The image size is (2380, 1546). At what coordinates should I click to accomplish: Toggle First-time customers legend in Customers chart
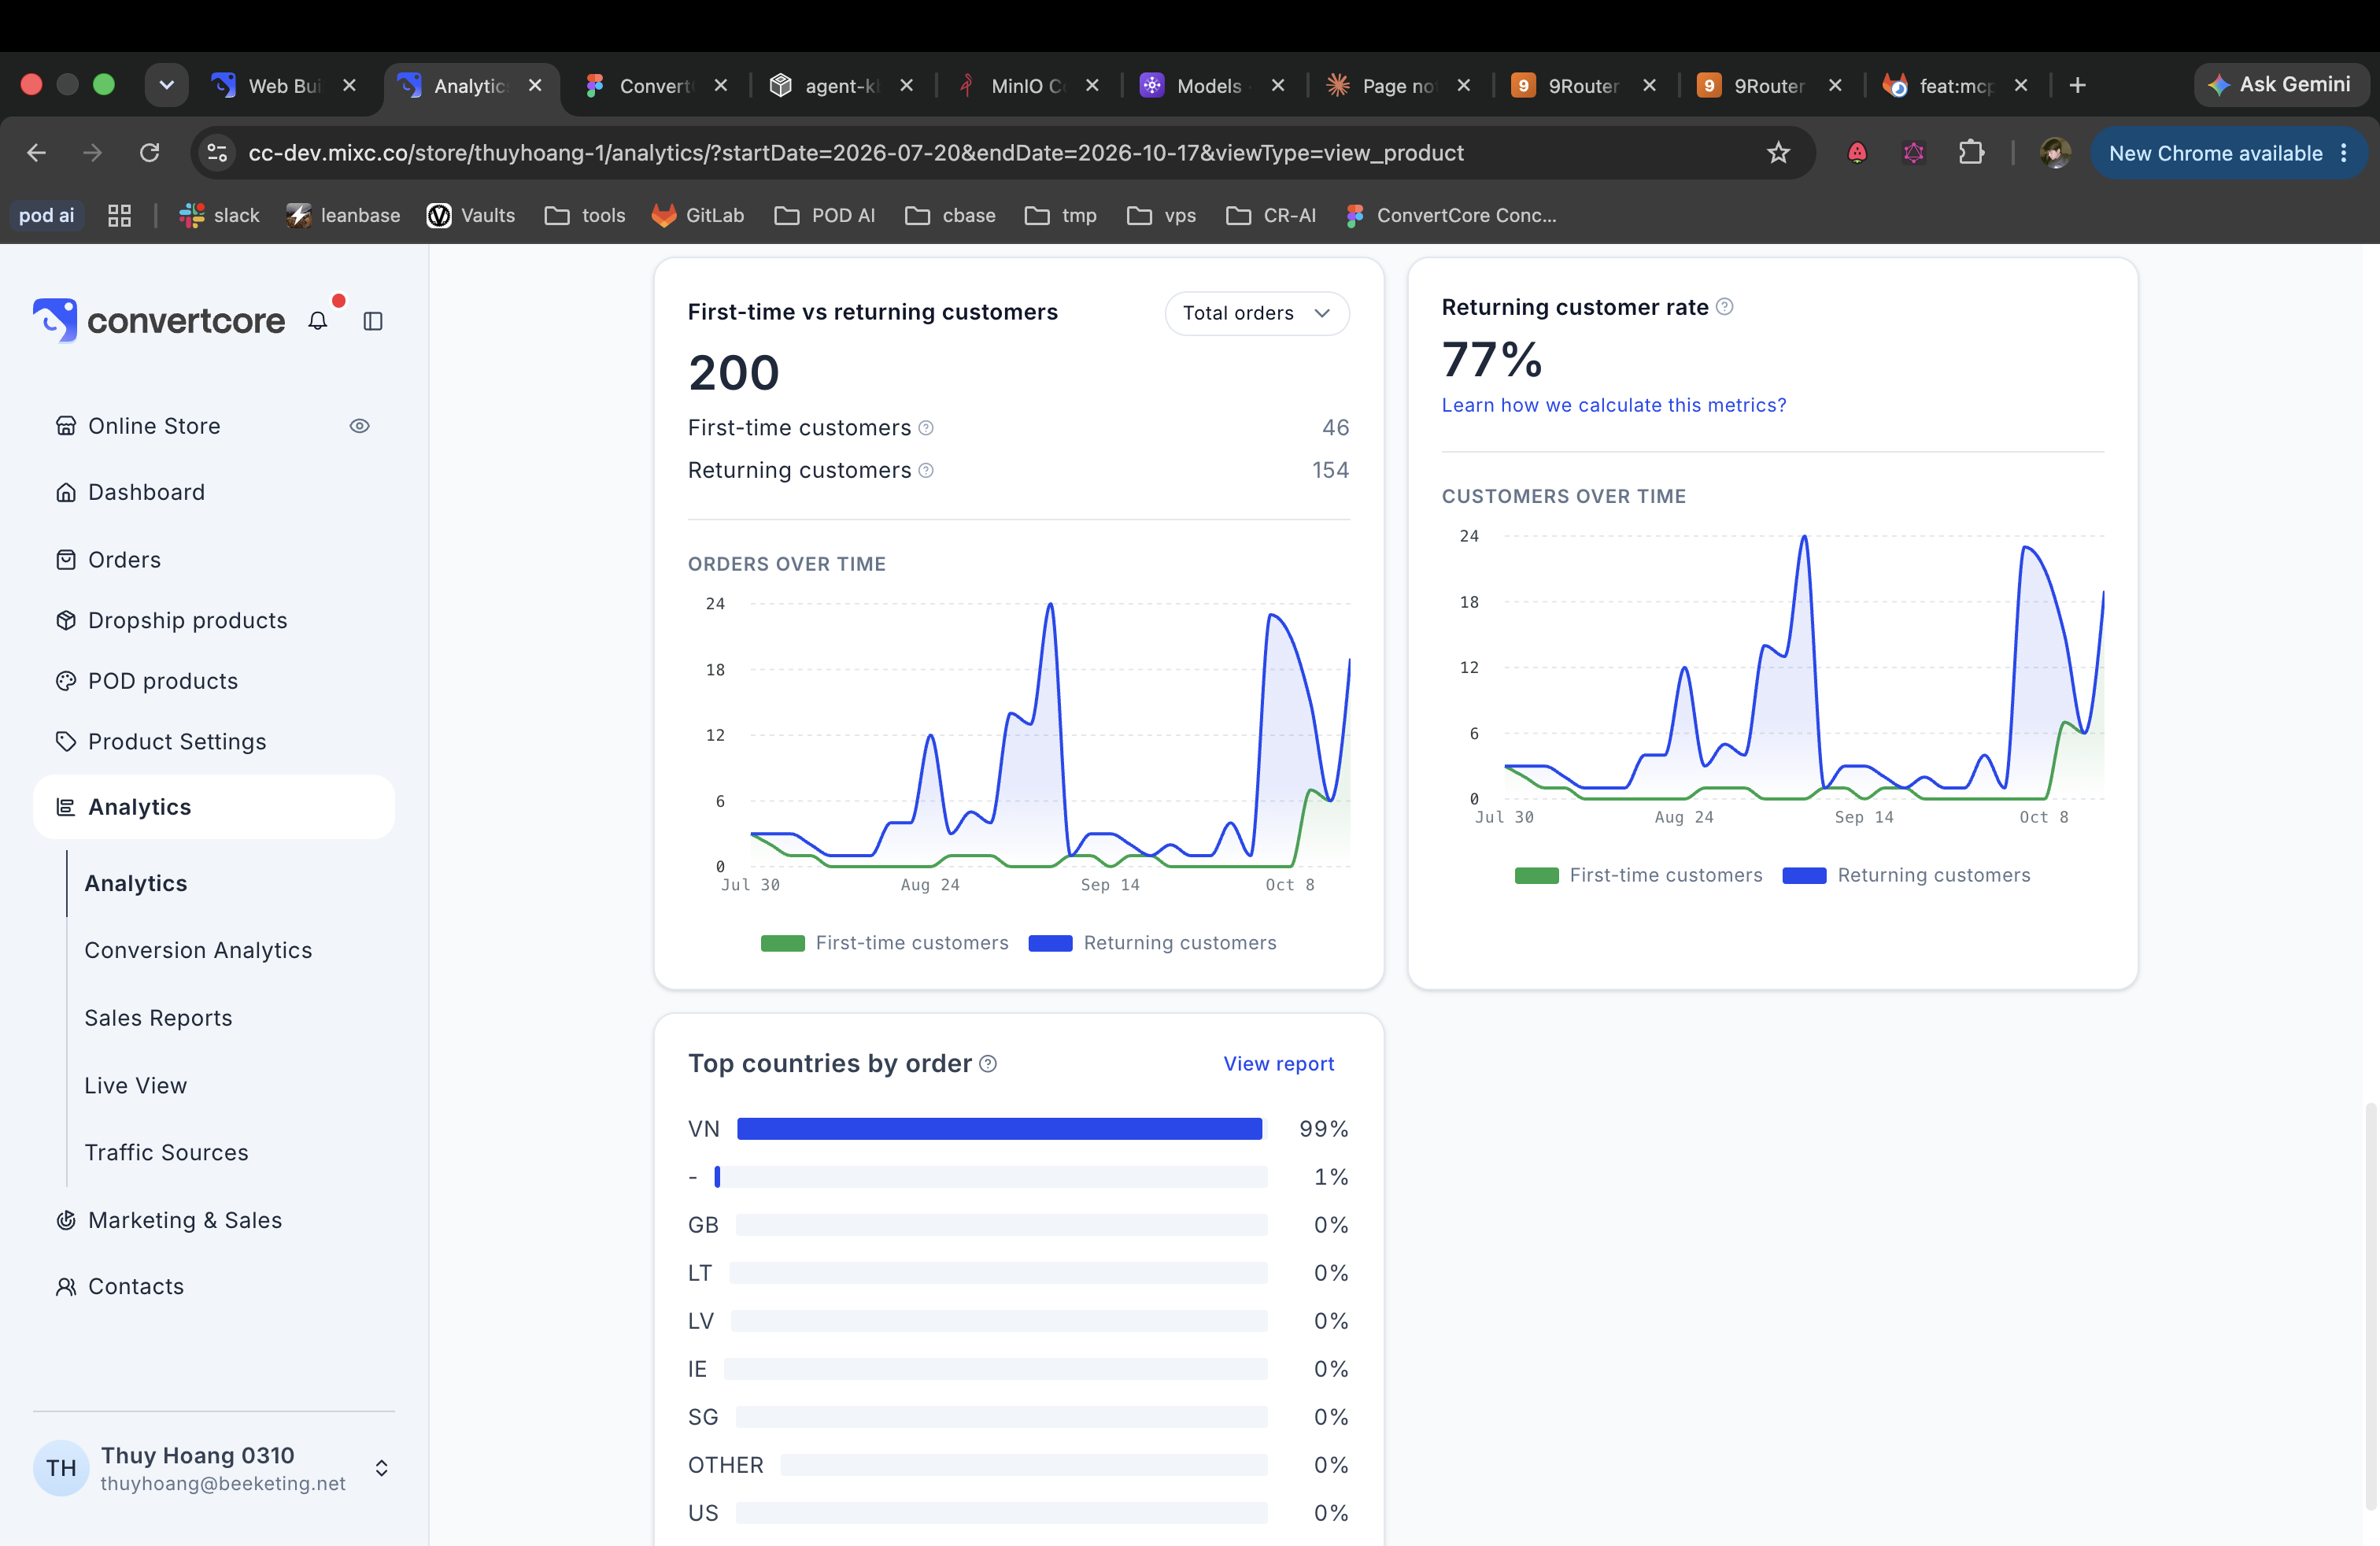click(1638, 875)
